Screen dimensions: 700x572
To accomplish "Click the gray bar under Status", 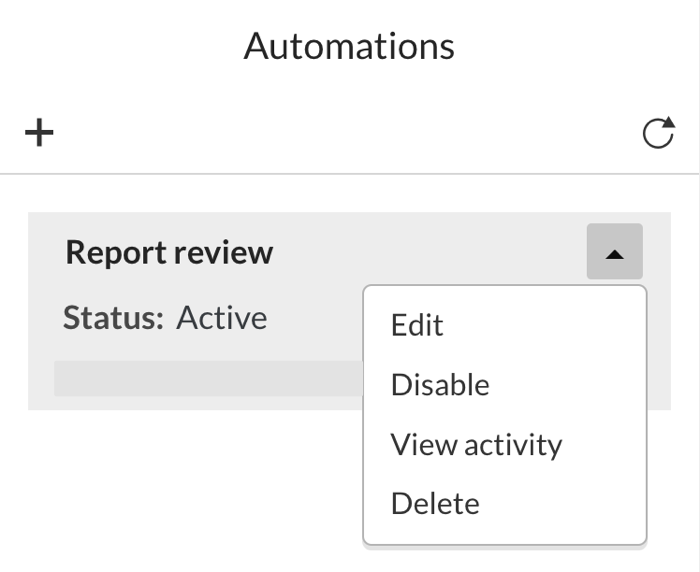I will tap(208, 378).
